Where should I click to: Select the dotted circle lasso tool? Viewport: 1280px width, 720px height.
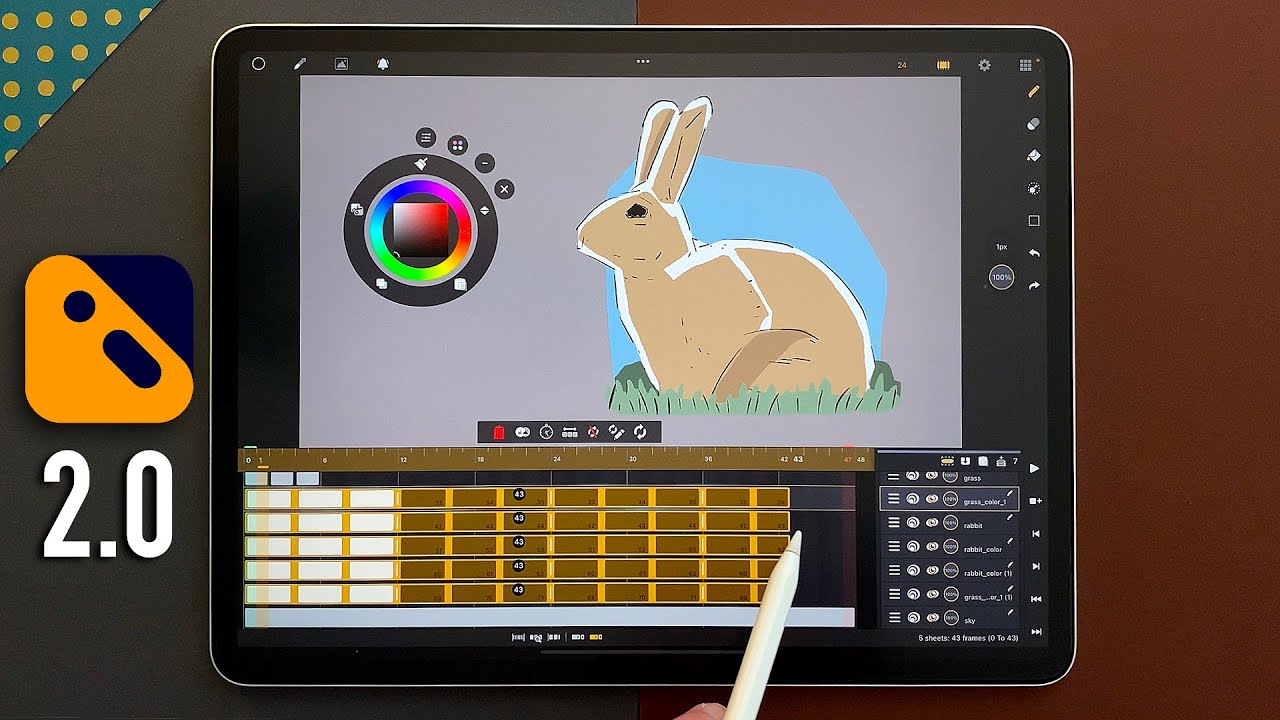click(x=1034, y=188)
